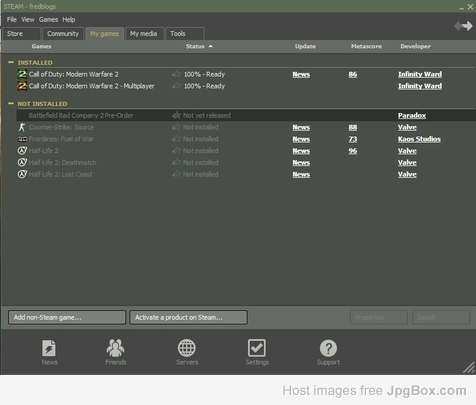Click the Modern Warfare 2 game icon
The width and height of the screenshot is (476, 405).
pos(22,74)
